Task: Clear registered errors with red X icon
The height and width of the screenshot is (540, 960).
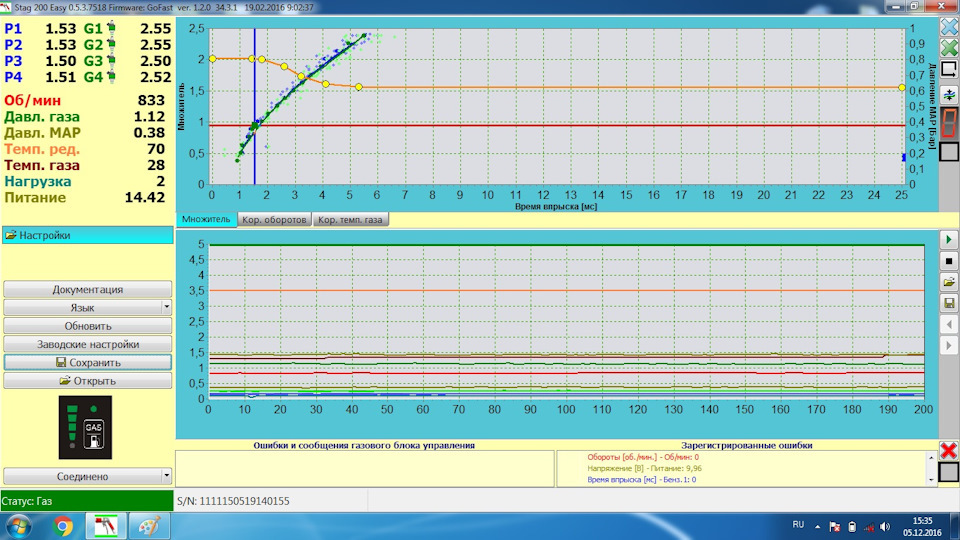Action: coord(949,451)
